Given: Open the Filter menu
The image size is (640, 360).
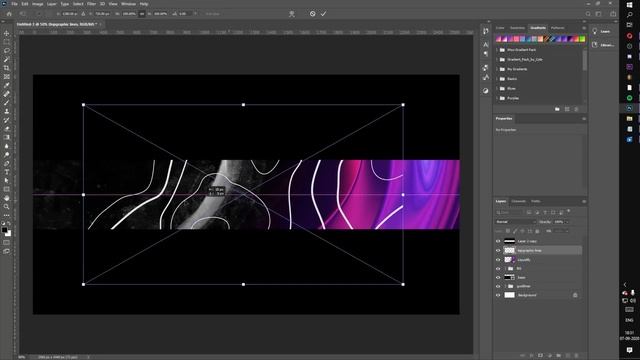Looking at the screenshot, I should click(x=91, y=4).
